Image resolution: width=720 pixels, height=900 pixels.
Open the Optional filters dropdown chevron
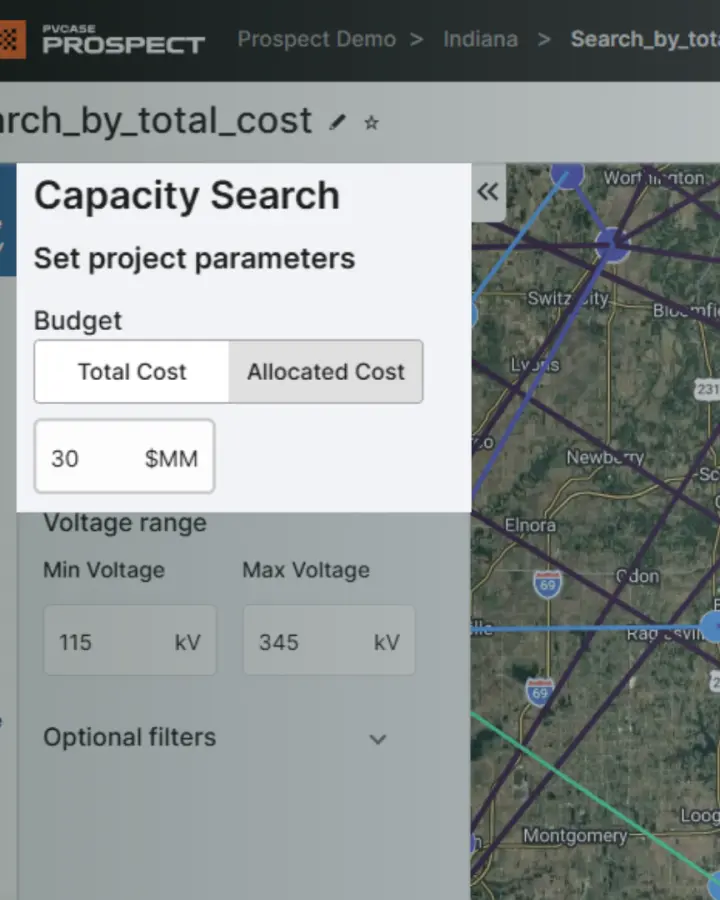pos(378,739)
